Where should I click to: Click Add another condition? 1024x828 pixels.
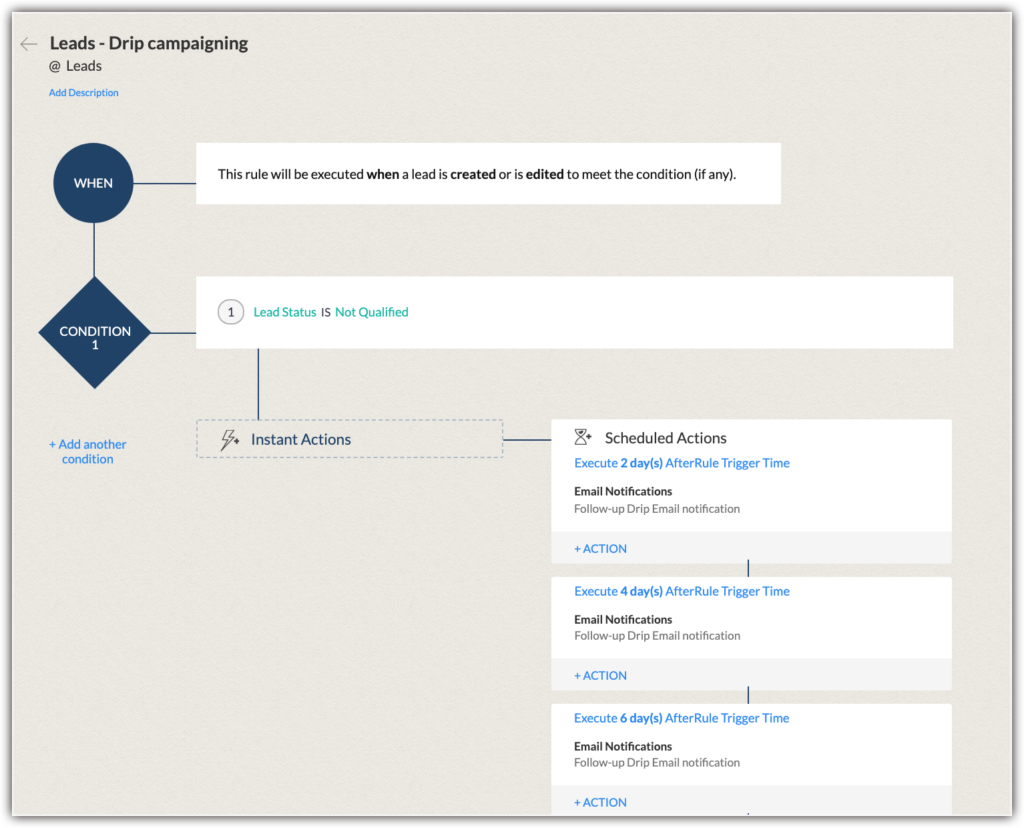click(x=88, y=451)
